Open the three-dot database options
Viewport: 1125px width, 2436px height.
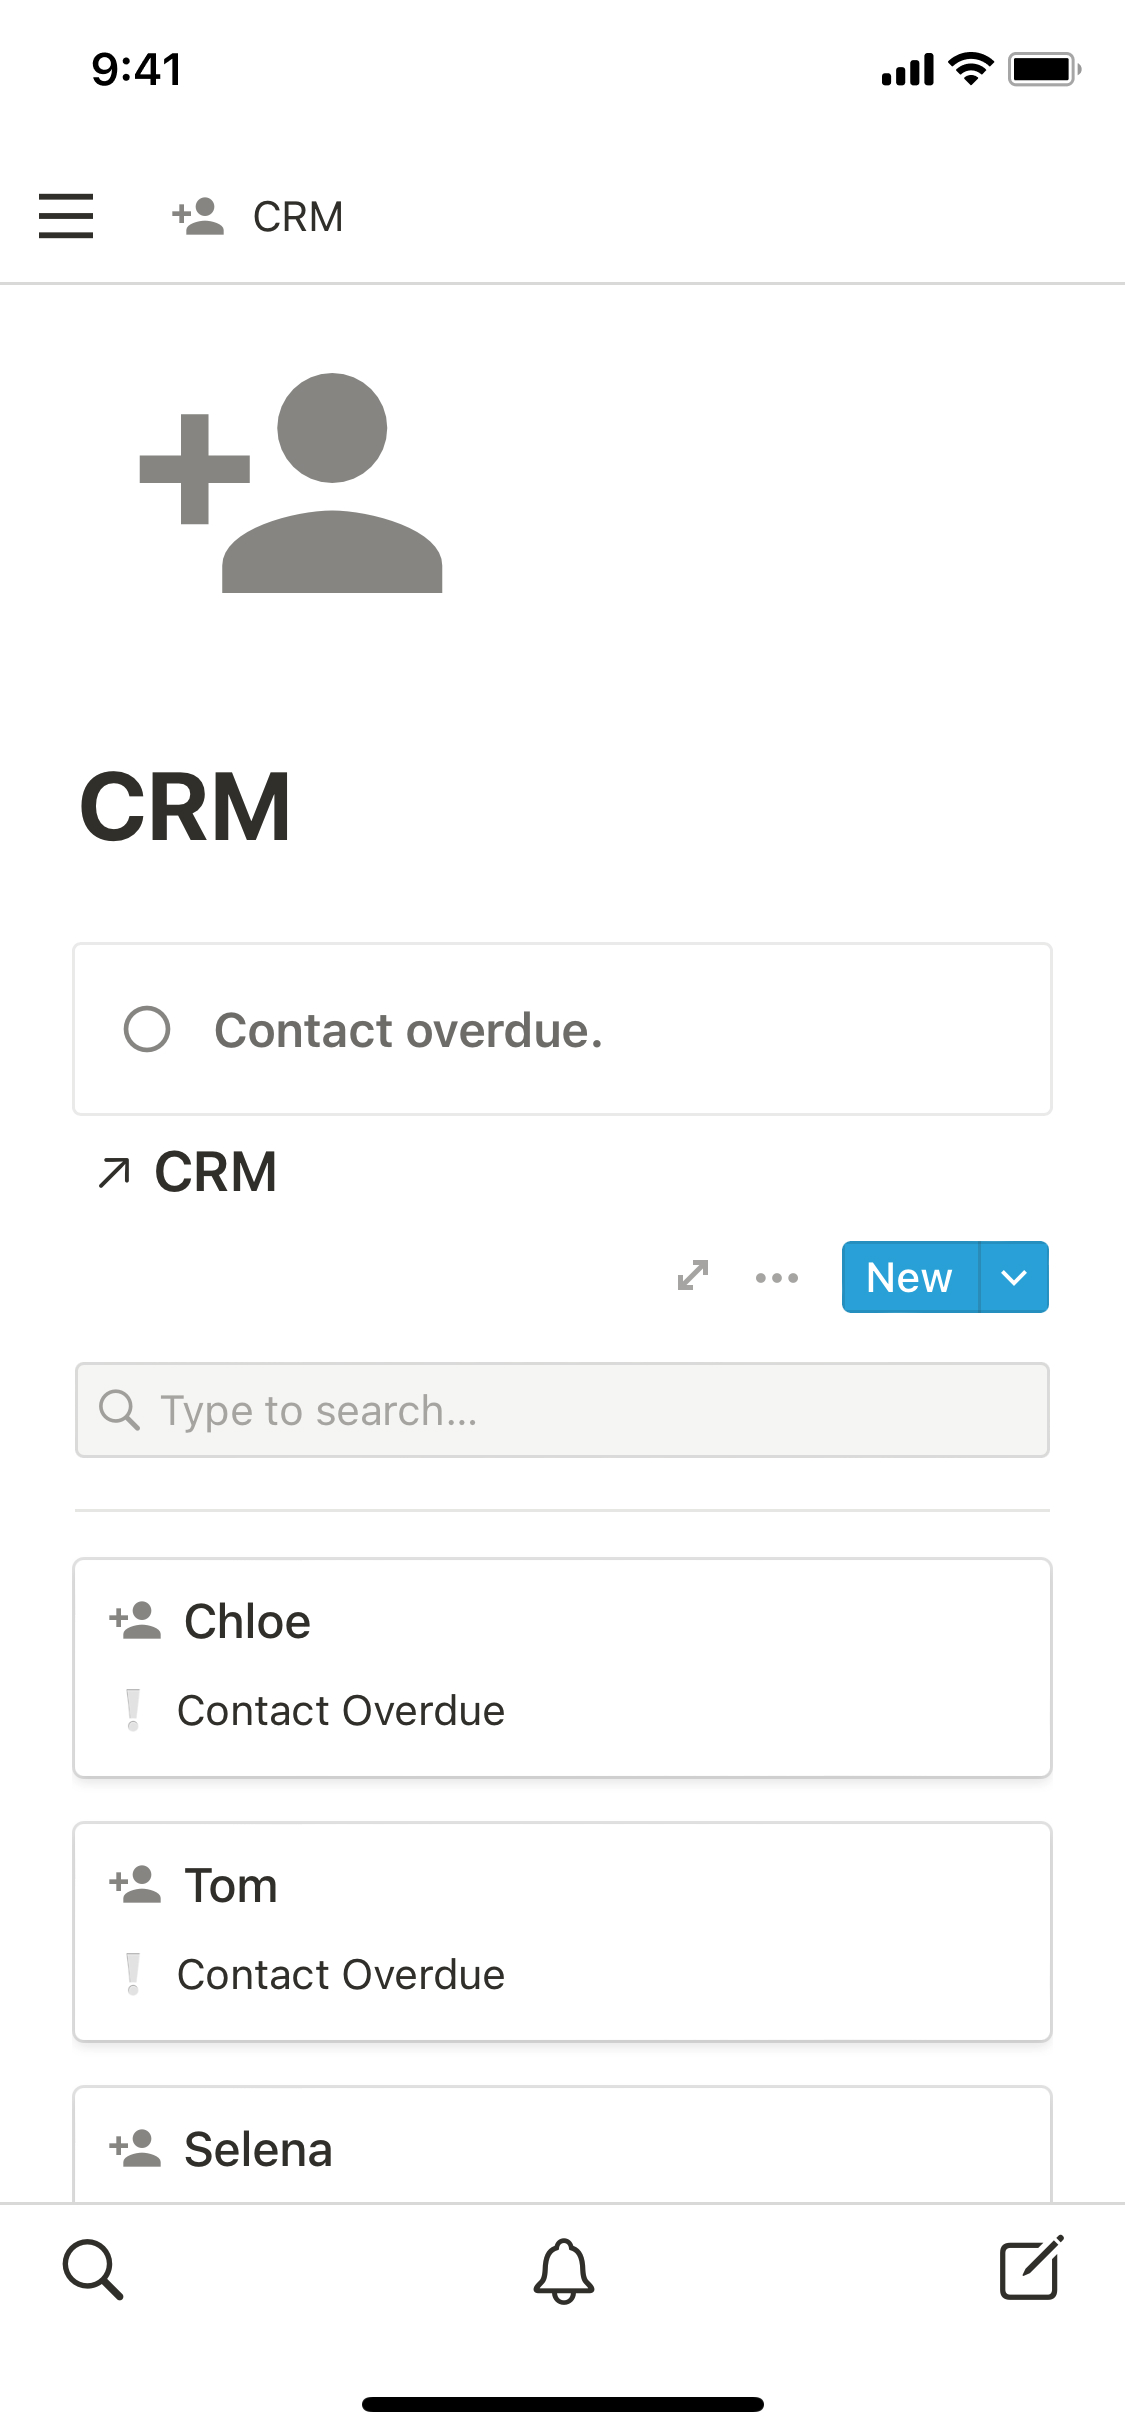click(x=777, y=1277)
